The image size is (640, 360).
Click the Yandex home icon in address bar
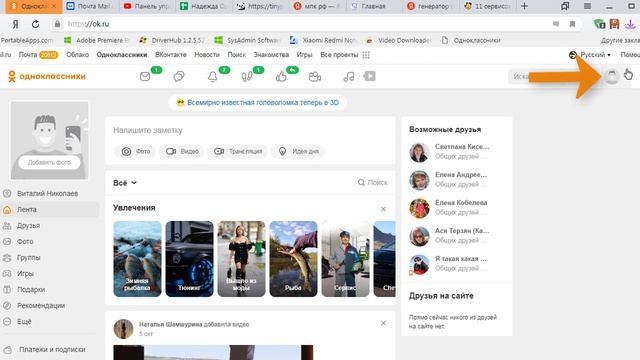15,24
